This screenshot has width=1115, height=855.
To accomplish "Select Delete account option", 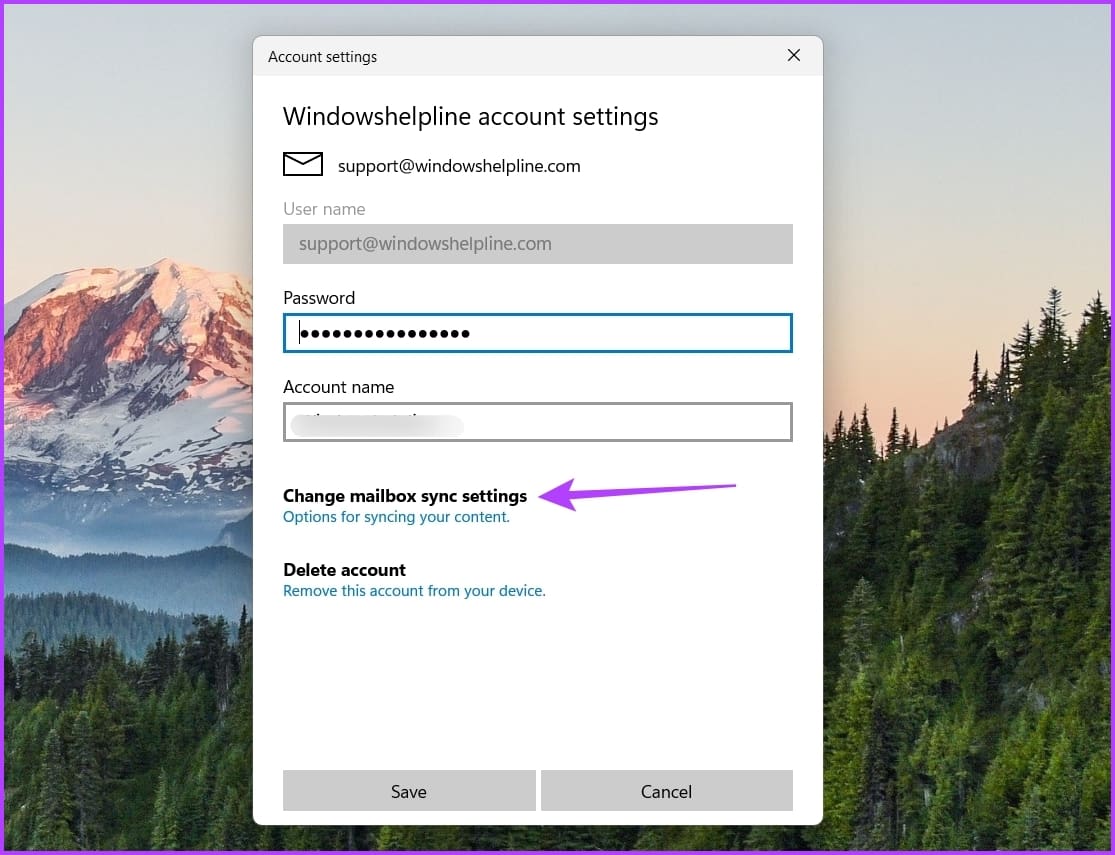I will [x=344, y=570].
